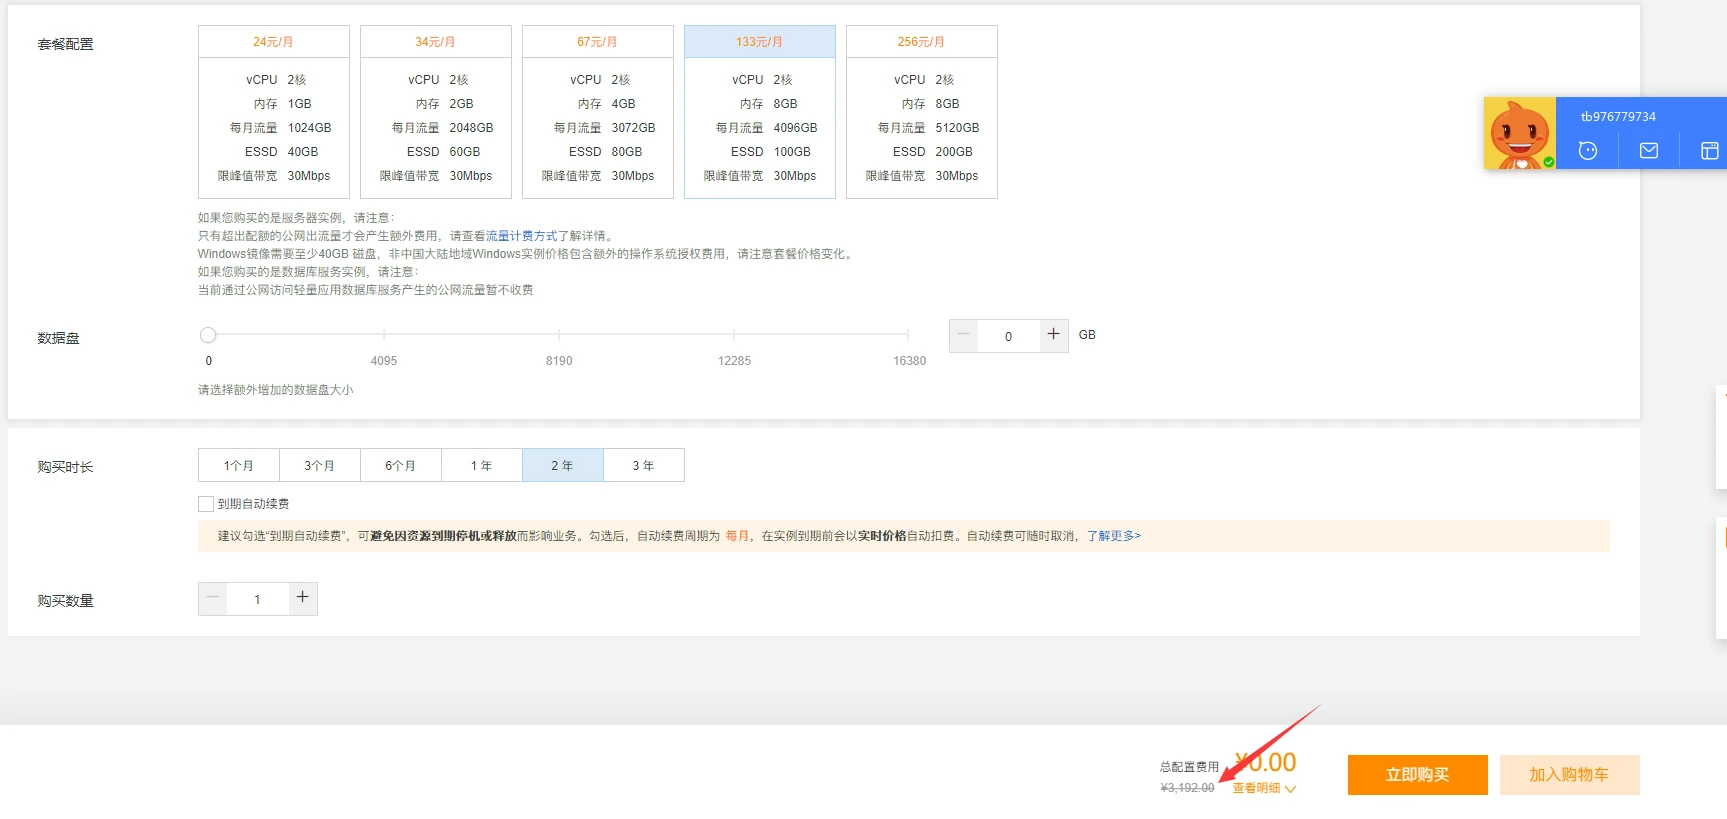Expand 查看明细 price details

click(1263, 788)
